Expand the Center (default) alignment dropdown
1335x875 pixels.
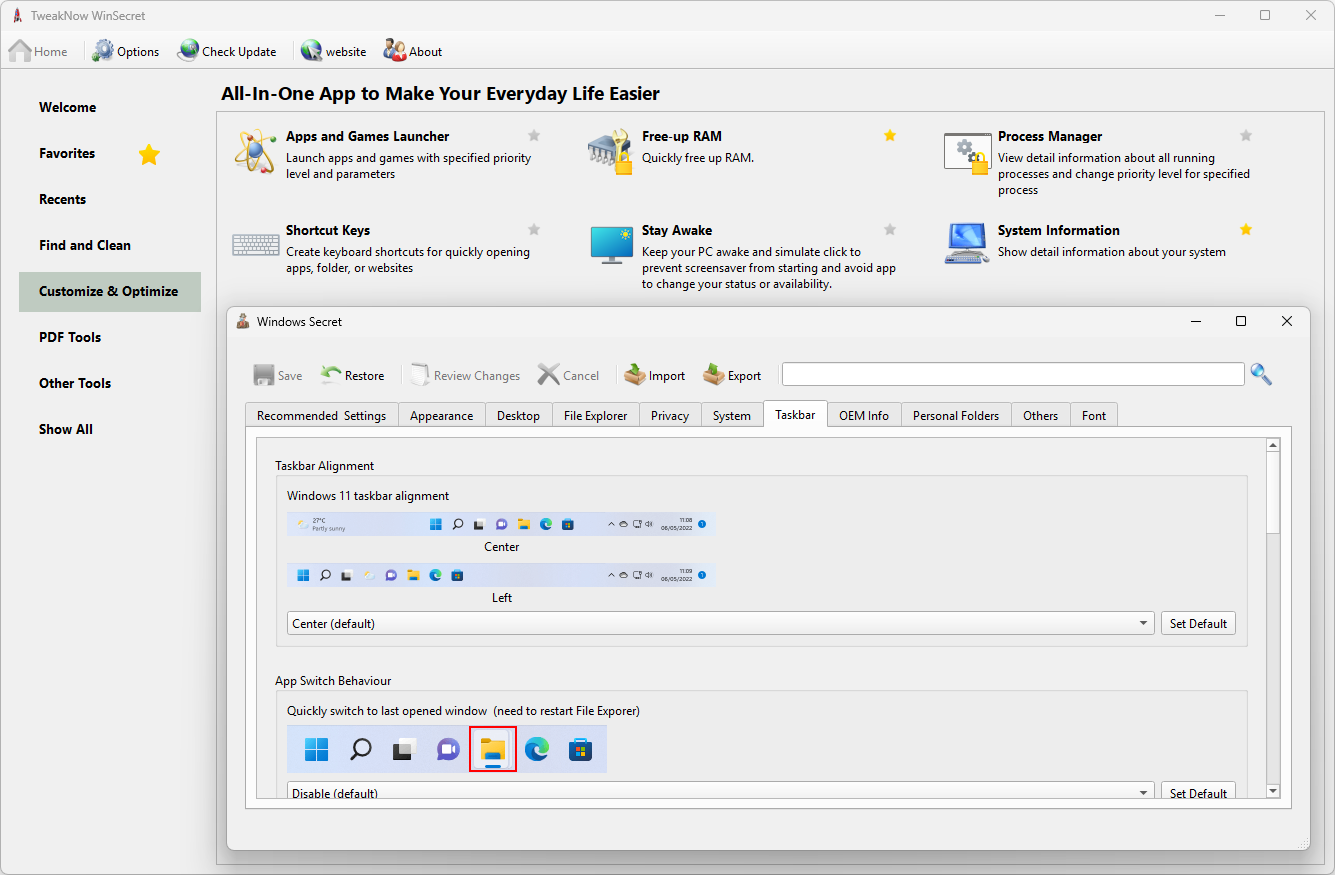coord(720,623)
